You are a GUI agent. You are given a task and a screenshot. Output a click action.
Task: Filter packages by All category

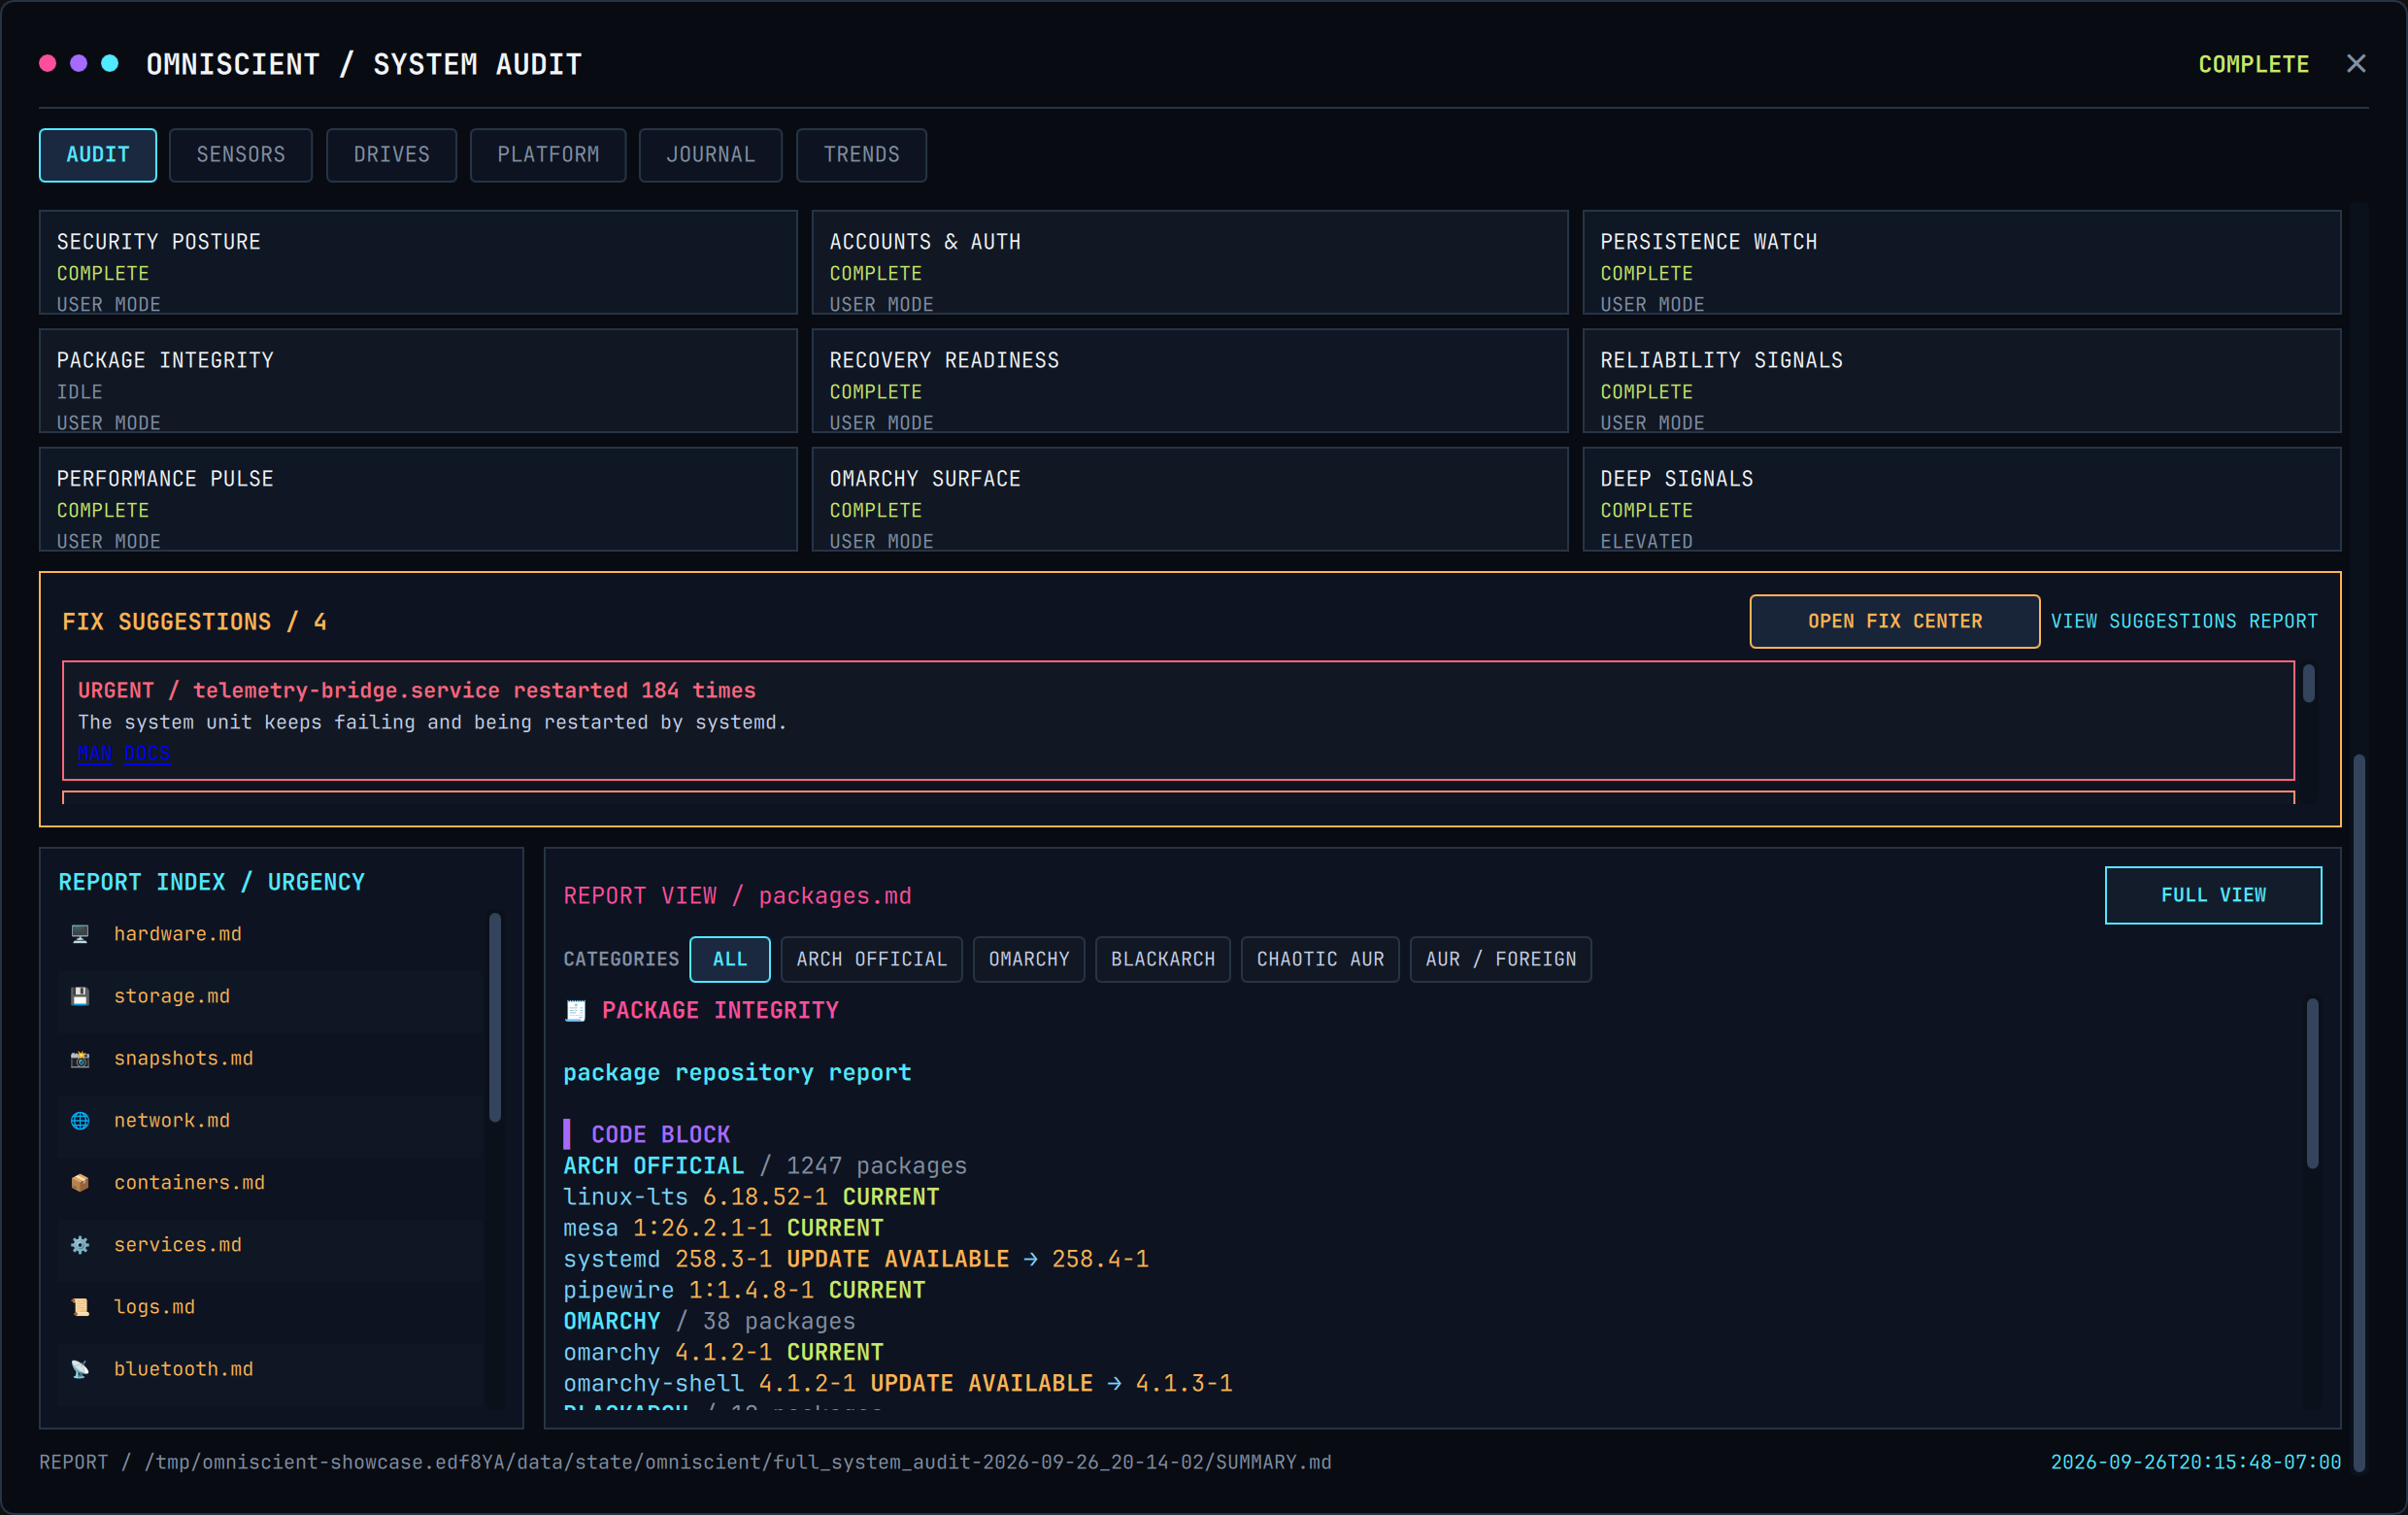click(x=730, y=959)
